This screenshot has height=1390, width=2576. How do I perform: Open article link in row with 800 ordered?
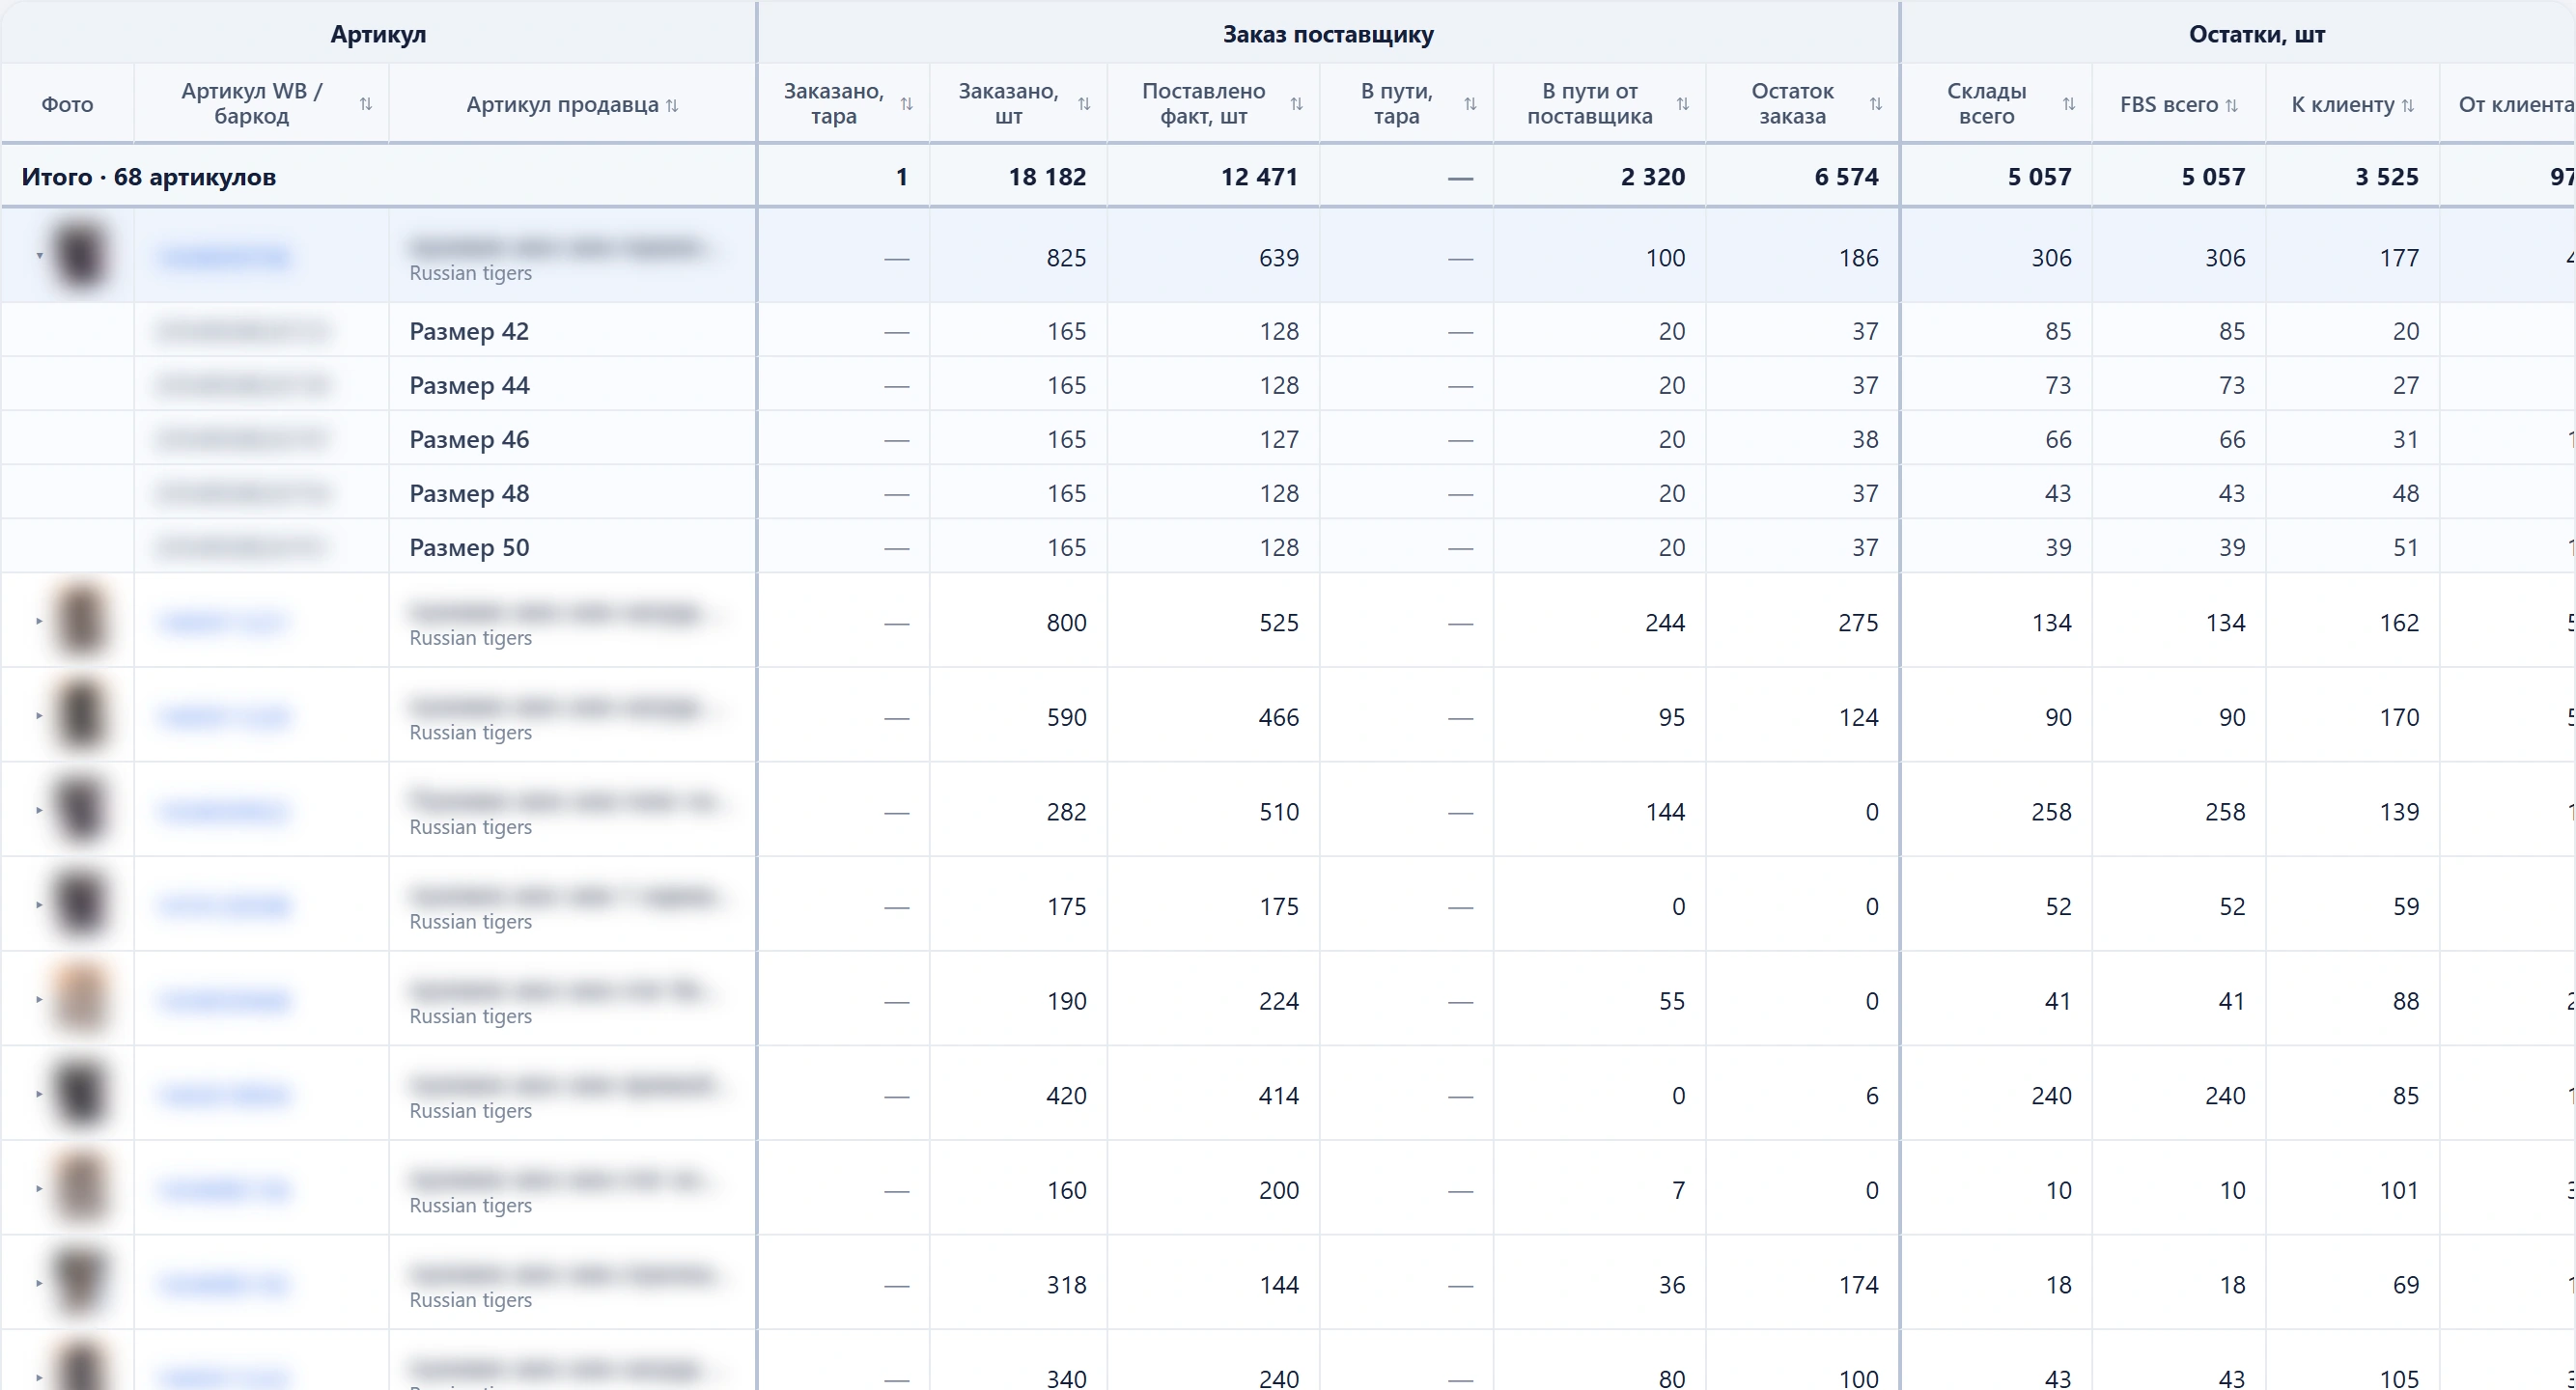pyautogui.click(x=222, y=623)
